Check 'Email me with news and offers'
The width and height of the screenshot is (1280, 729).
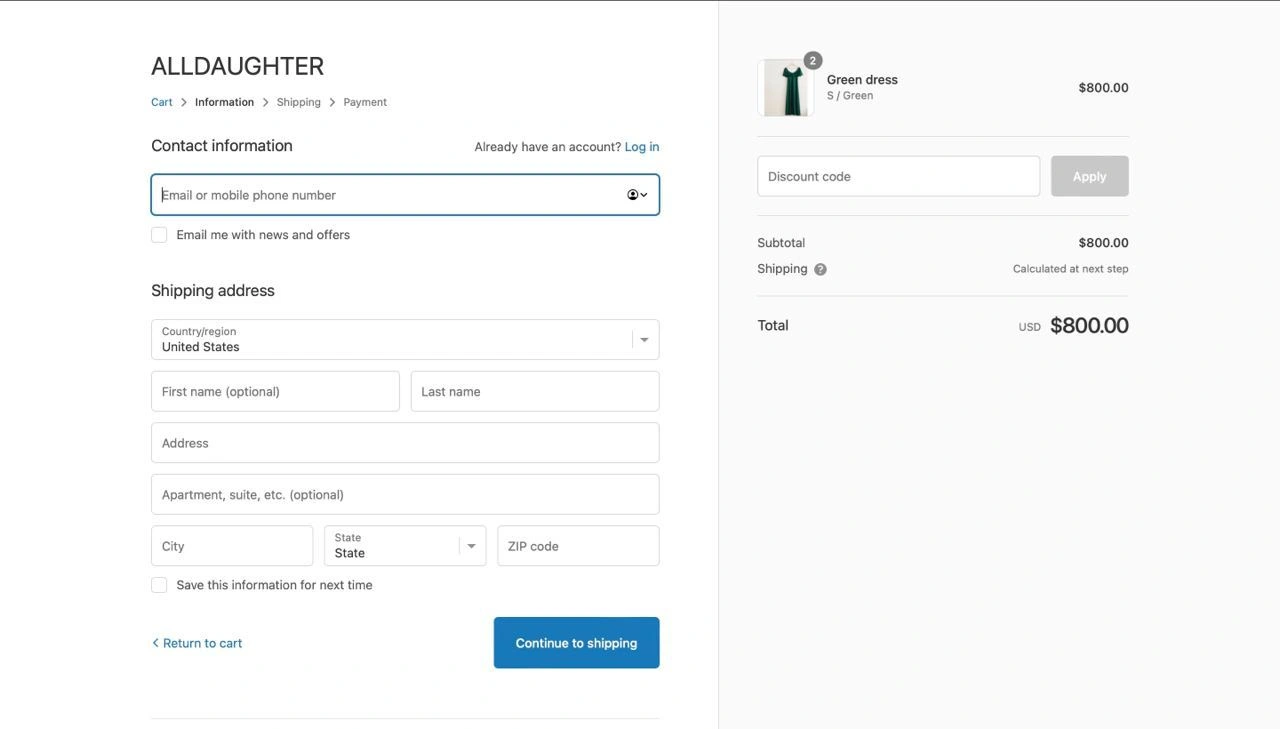tap(159, 235)
